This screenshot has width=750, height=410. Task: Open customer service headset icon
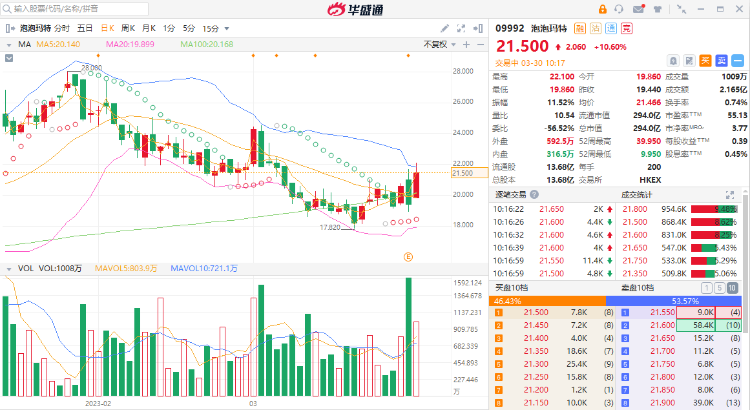[x=619, y=9]
